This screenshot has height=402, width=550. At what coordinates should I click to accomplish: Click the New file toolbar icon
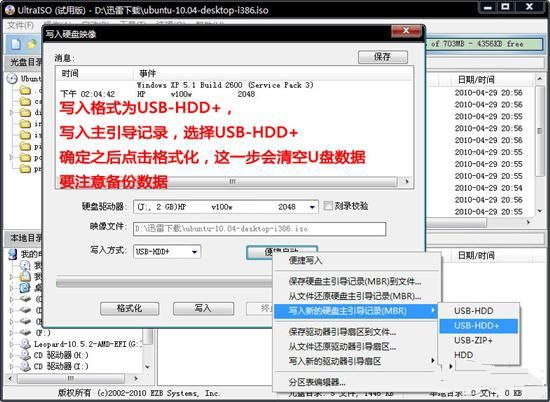pyautogui.click(x=16, y=44)
